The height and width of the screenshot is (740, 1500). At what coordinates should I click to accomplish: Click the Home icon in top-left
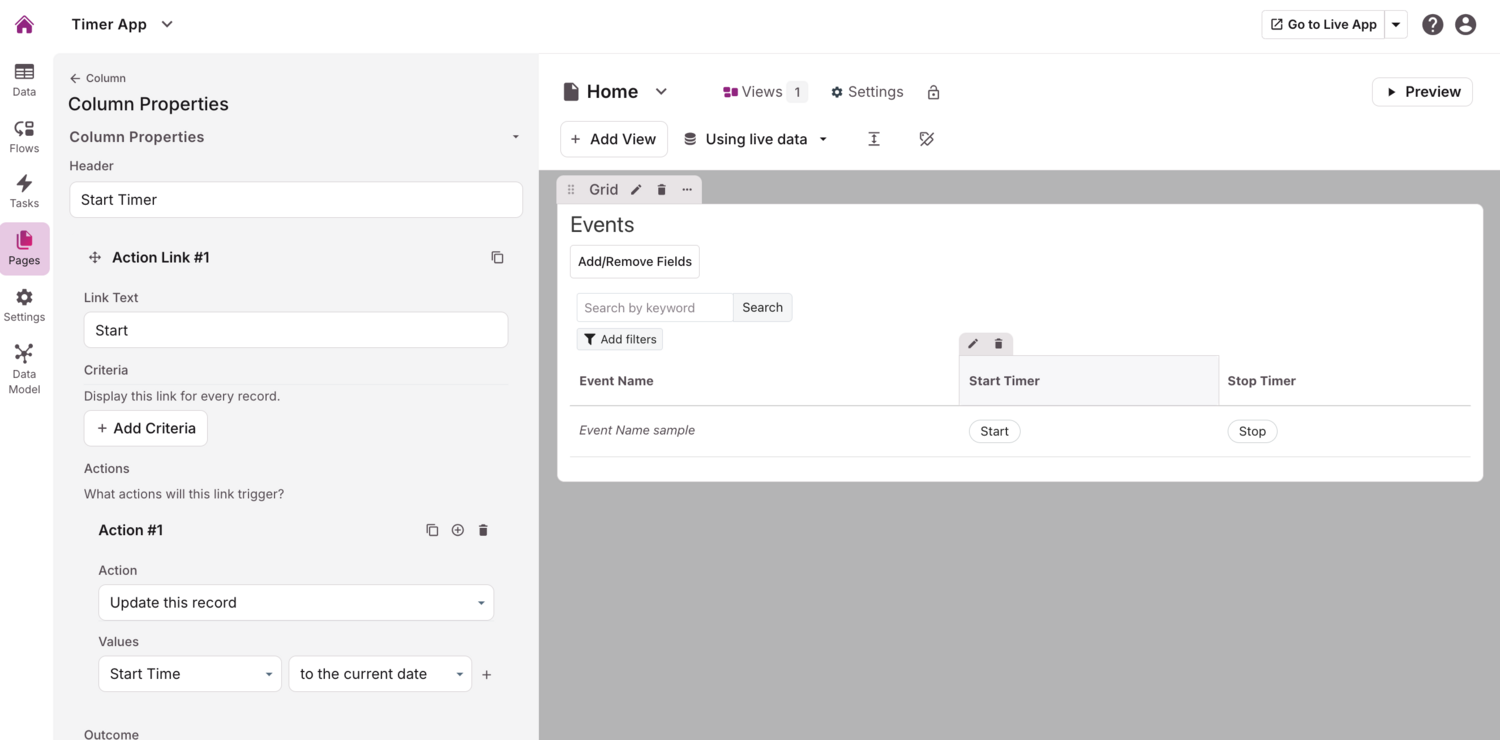[x=24, y=25]
